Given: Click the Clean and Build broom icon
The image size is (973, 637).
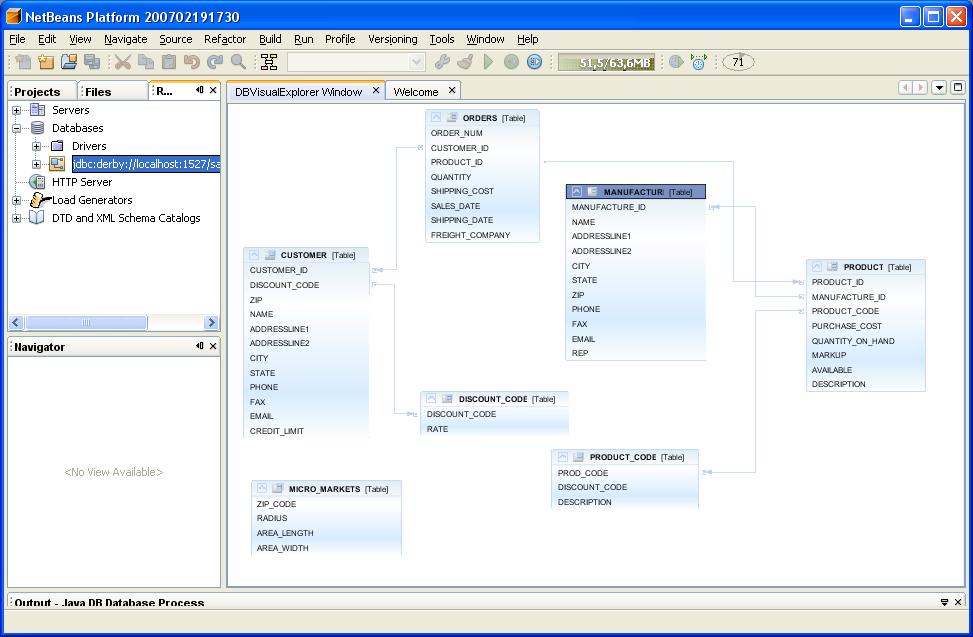Looking at the screenshot, I should (465, 61).
